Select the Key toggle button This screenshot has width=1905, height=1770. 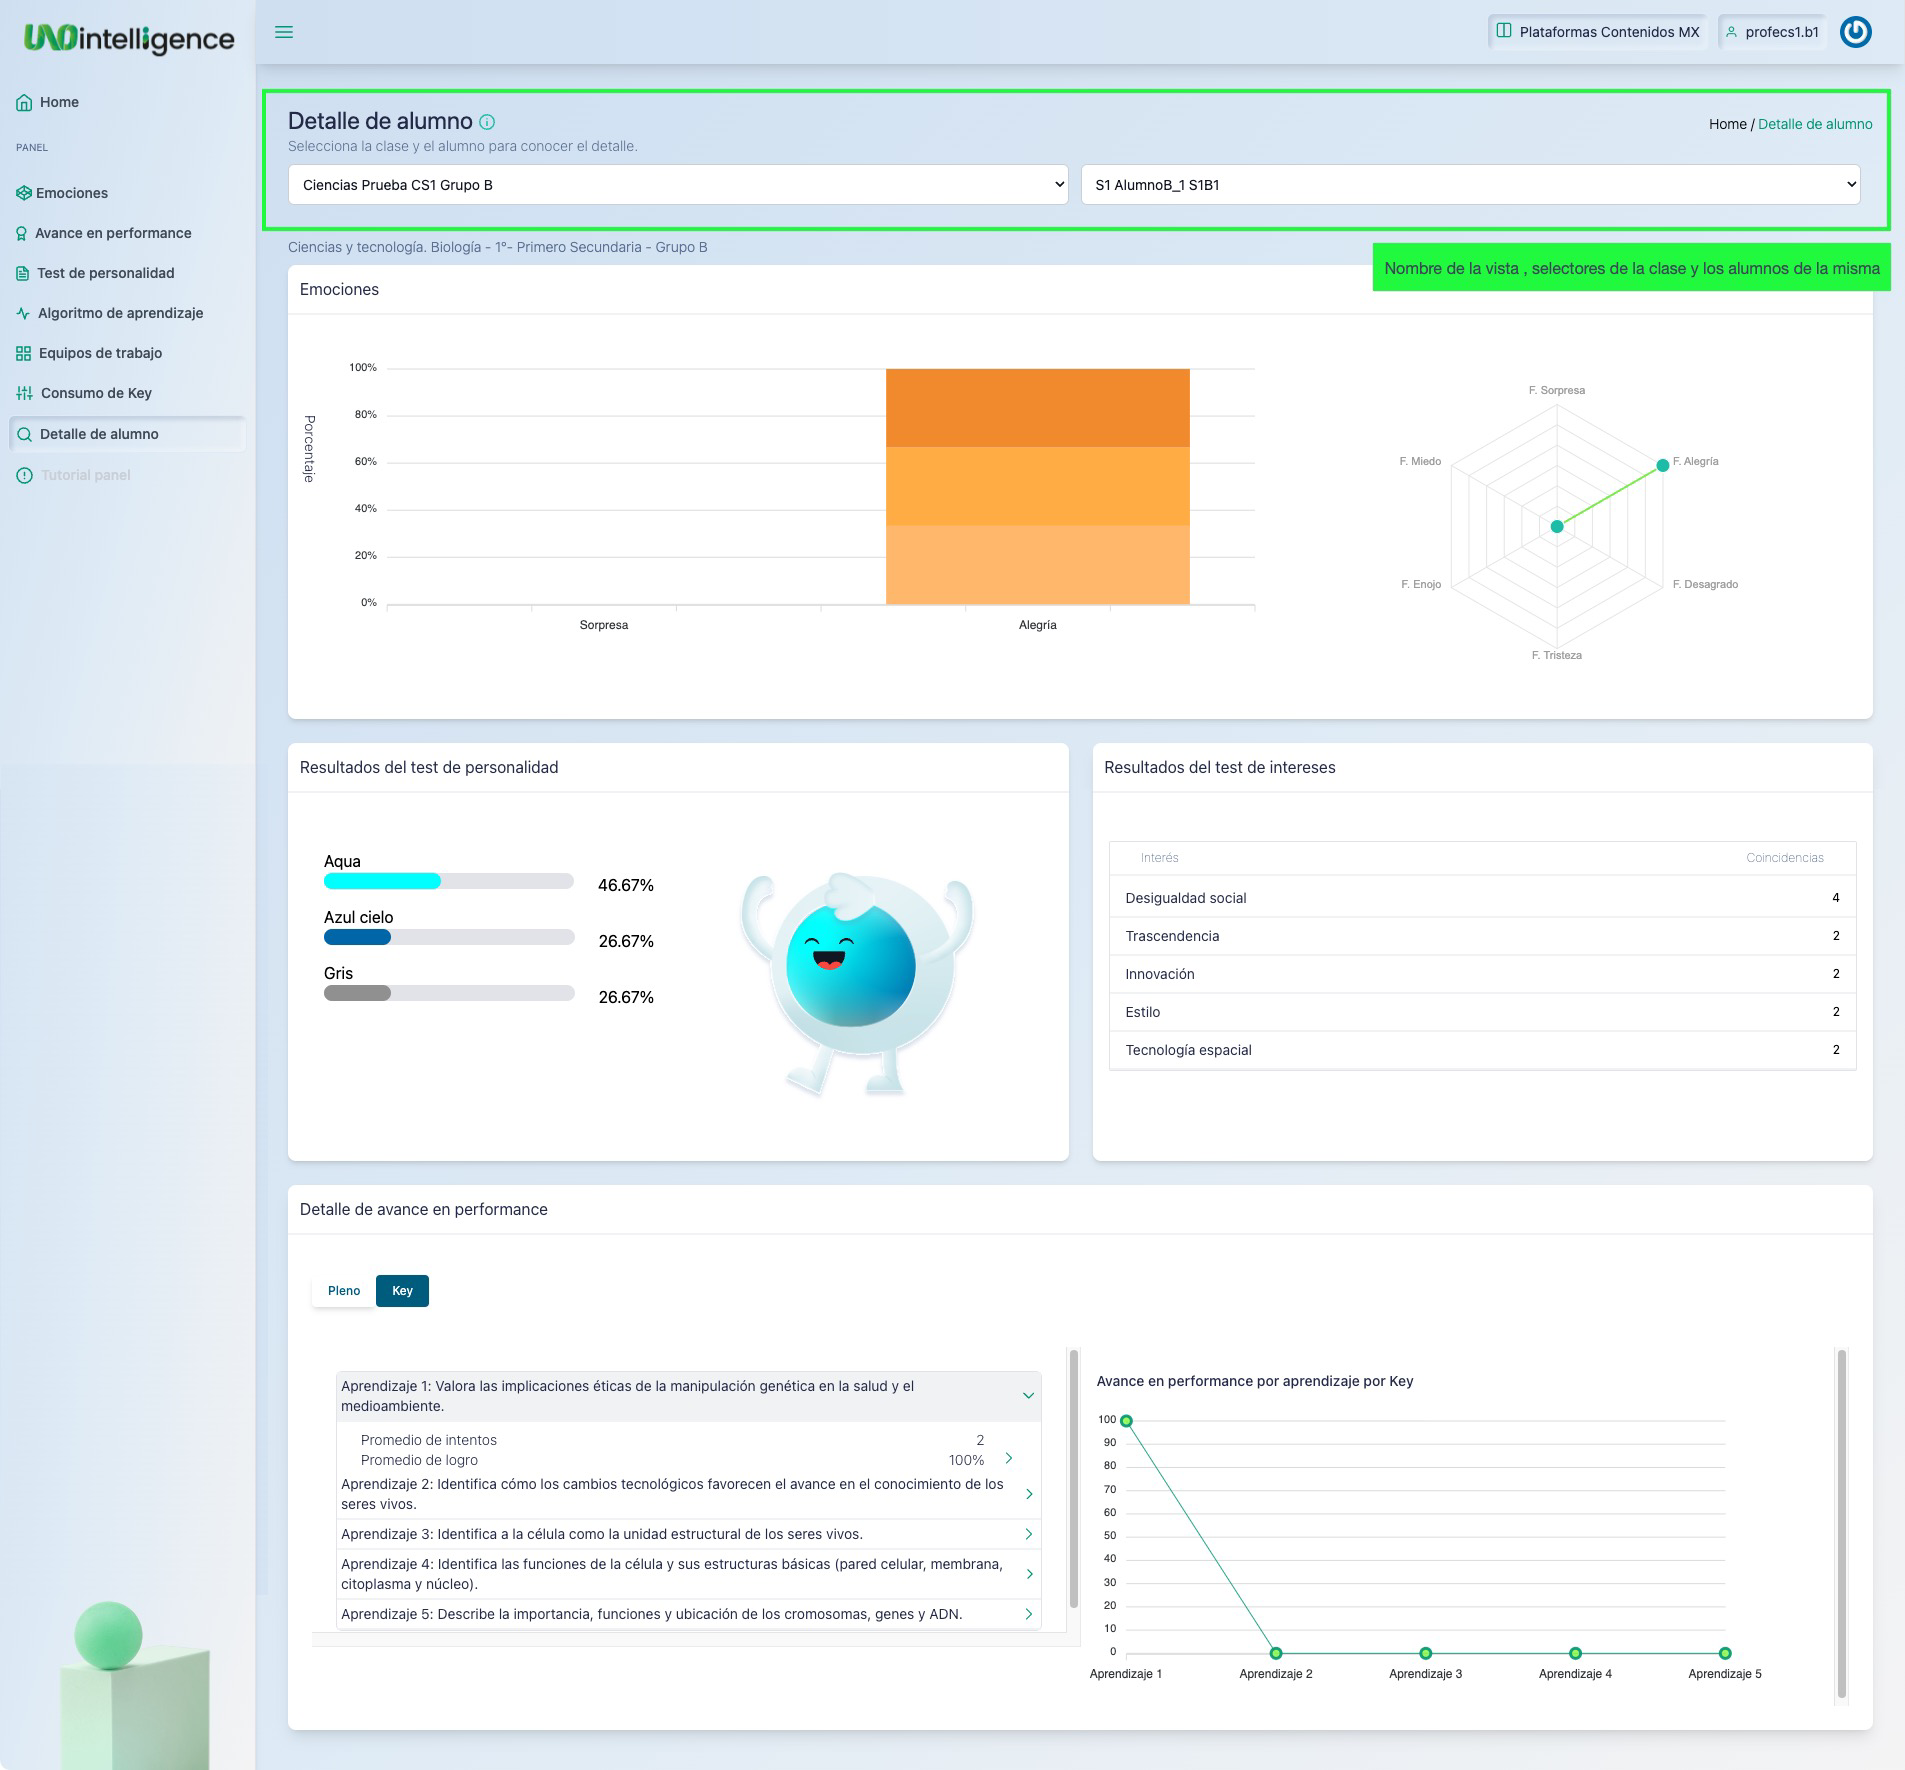click(402, 1291)
